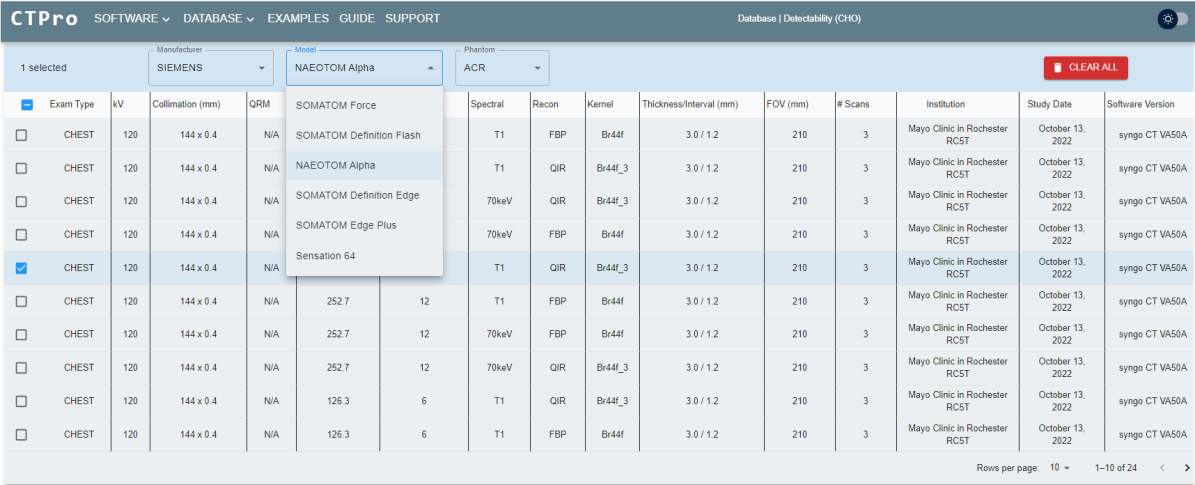Screen dimensions: 1195x485
Task: Pick Sensation 64 from the list
Action: (x=325, y=256)
